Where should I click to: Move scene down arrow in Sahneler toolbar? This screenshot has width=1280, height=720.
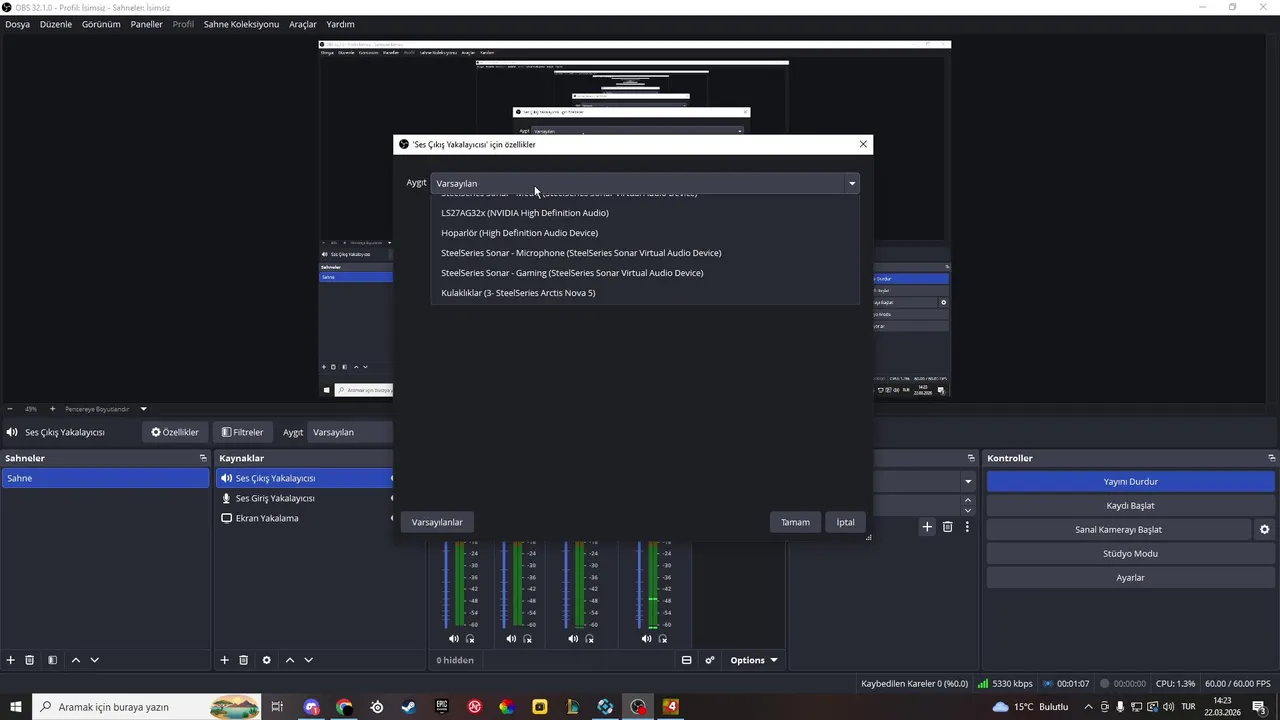(x=95, y=660)
